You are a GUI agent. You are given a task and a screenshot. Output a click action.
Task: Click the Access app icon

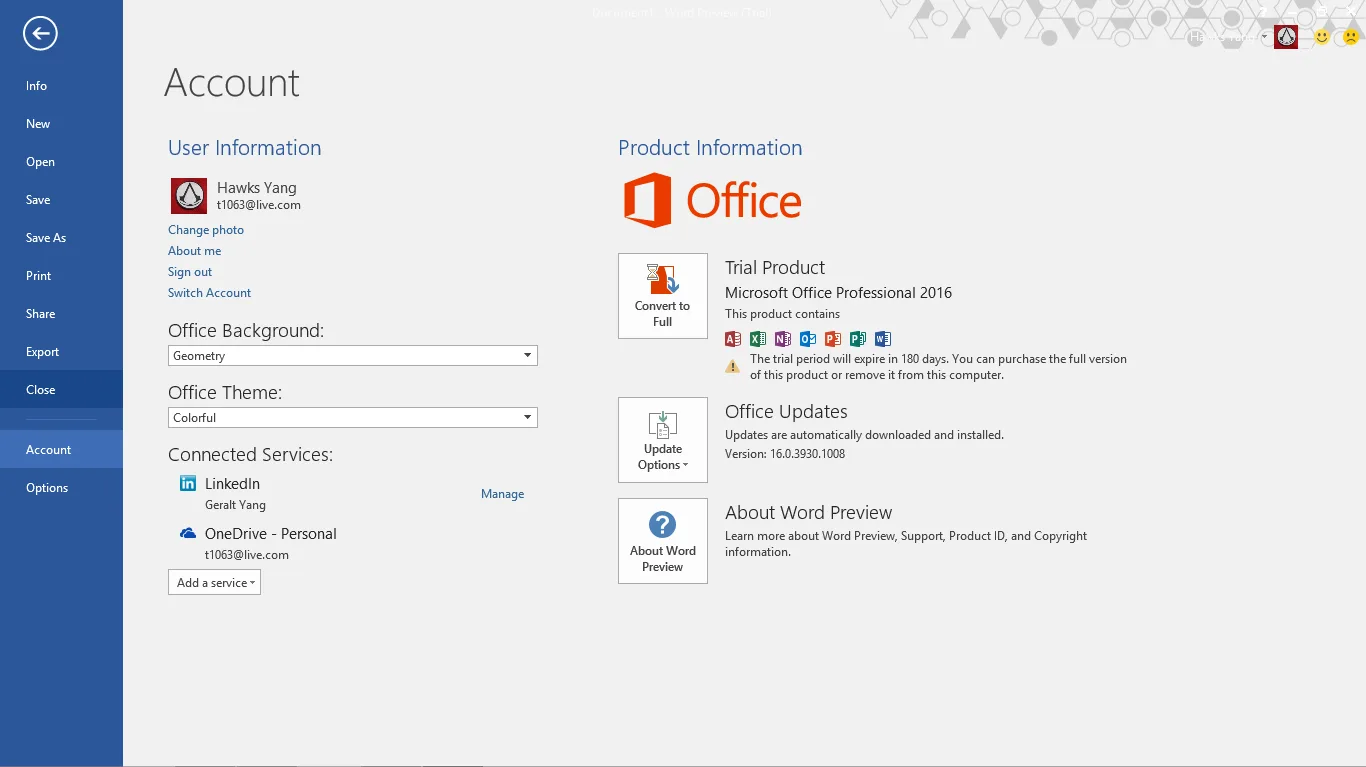point(733,339)
